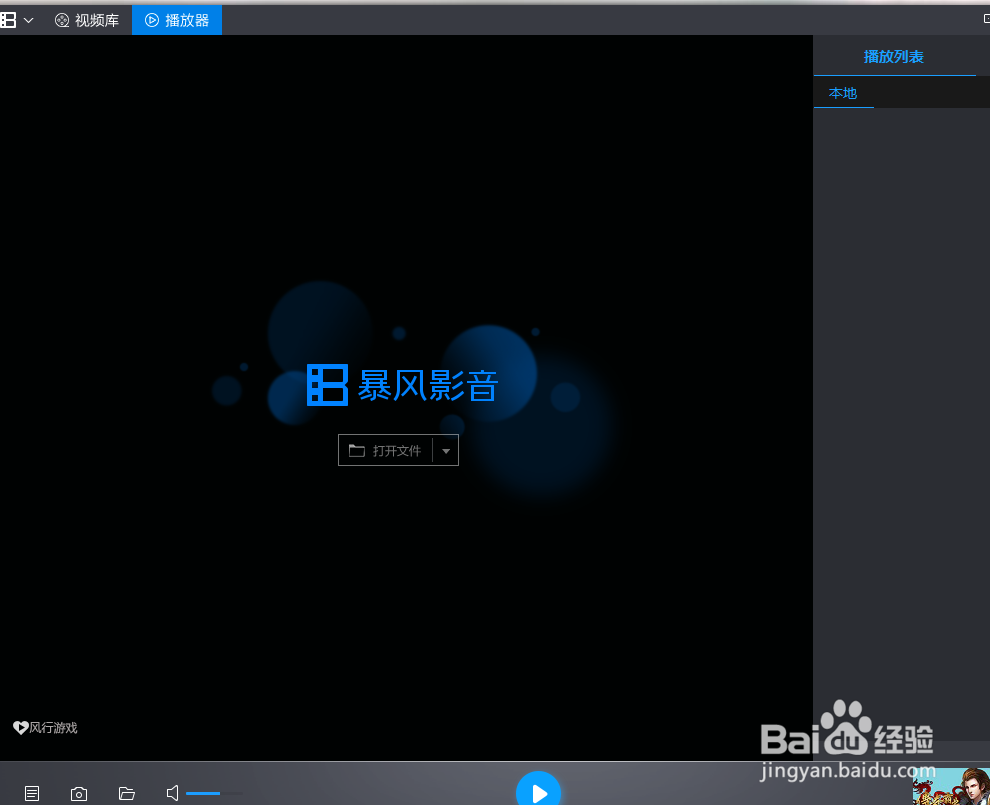The width and height of the screenshot is (990, 805).
Task: Click the window control icon at top right
Action: pyautogui.click(x=986, y=19)
